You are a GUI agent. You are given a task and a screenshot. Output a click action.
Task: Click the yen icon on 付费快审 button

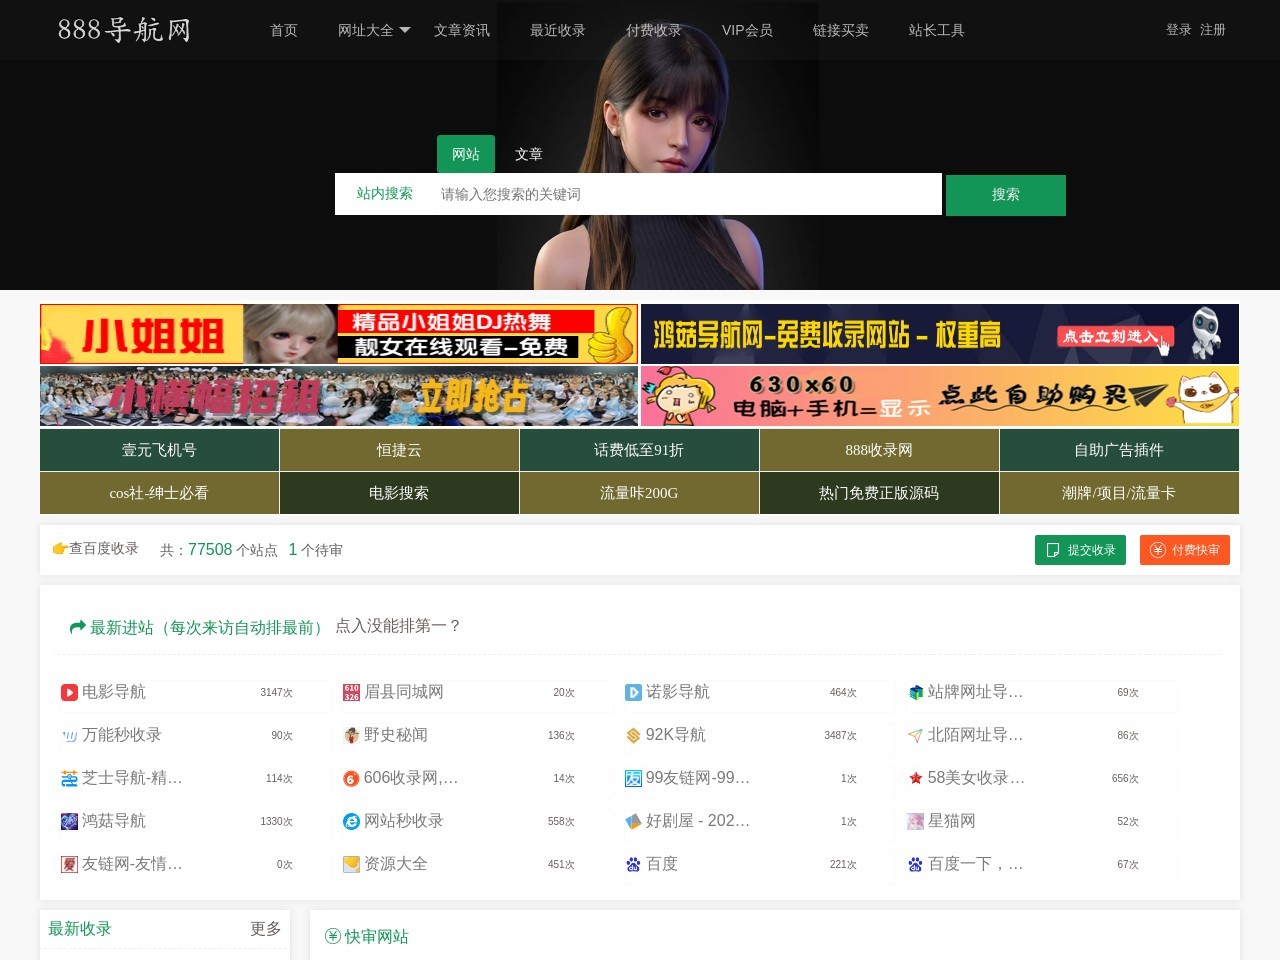[1158, 550]
